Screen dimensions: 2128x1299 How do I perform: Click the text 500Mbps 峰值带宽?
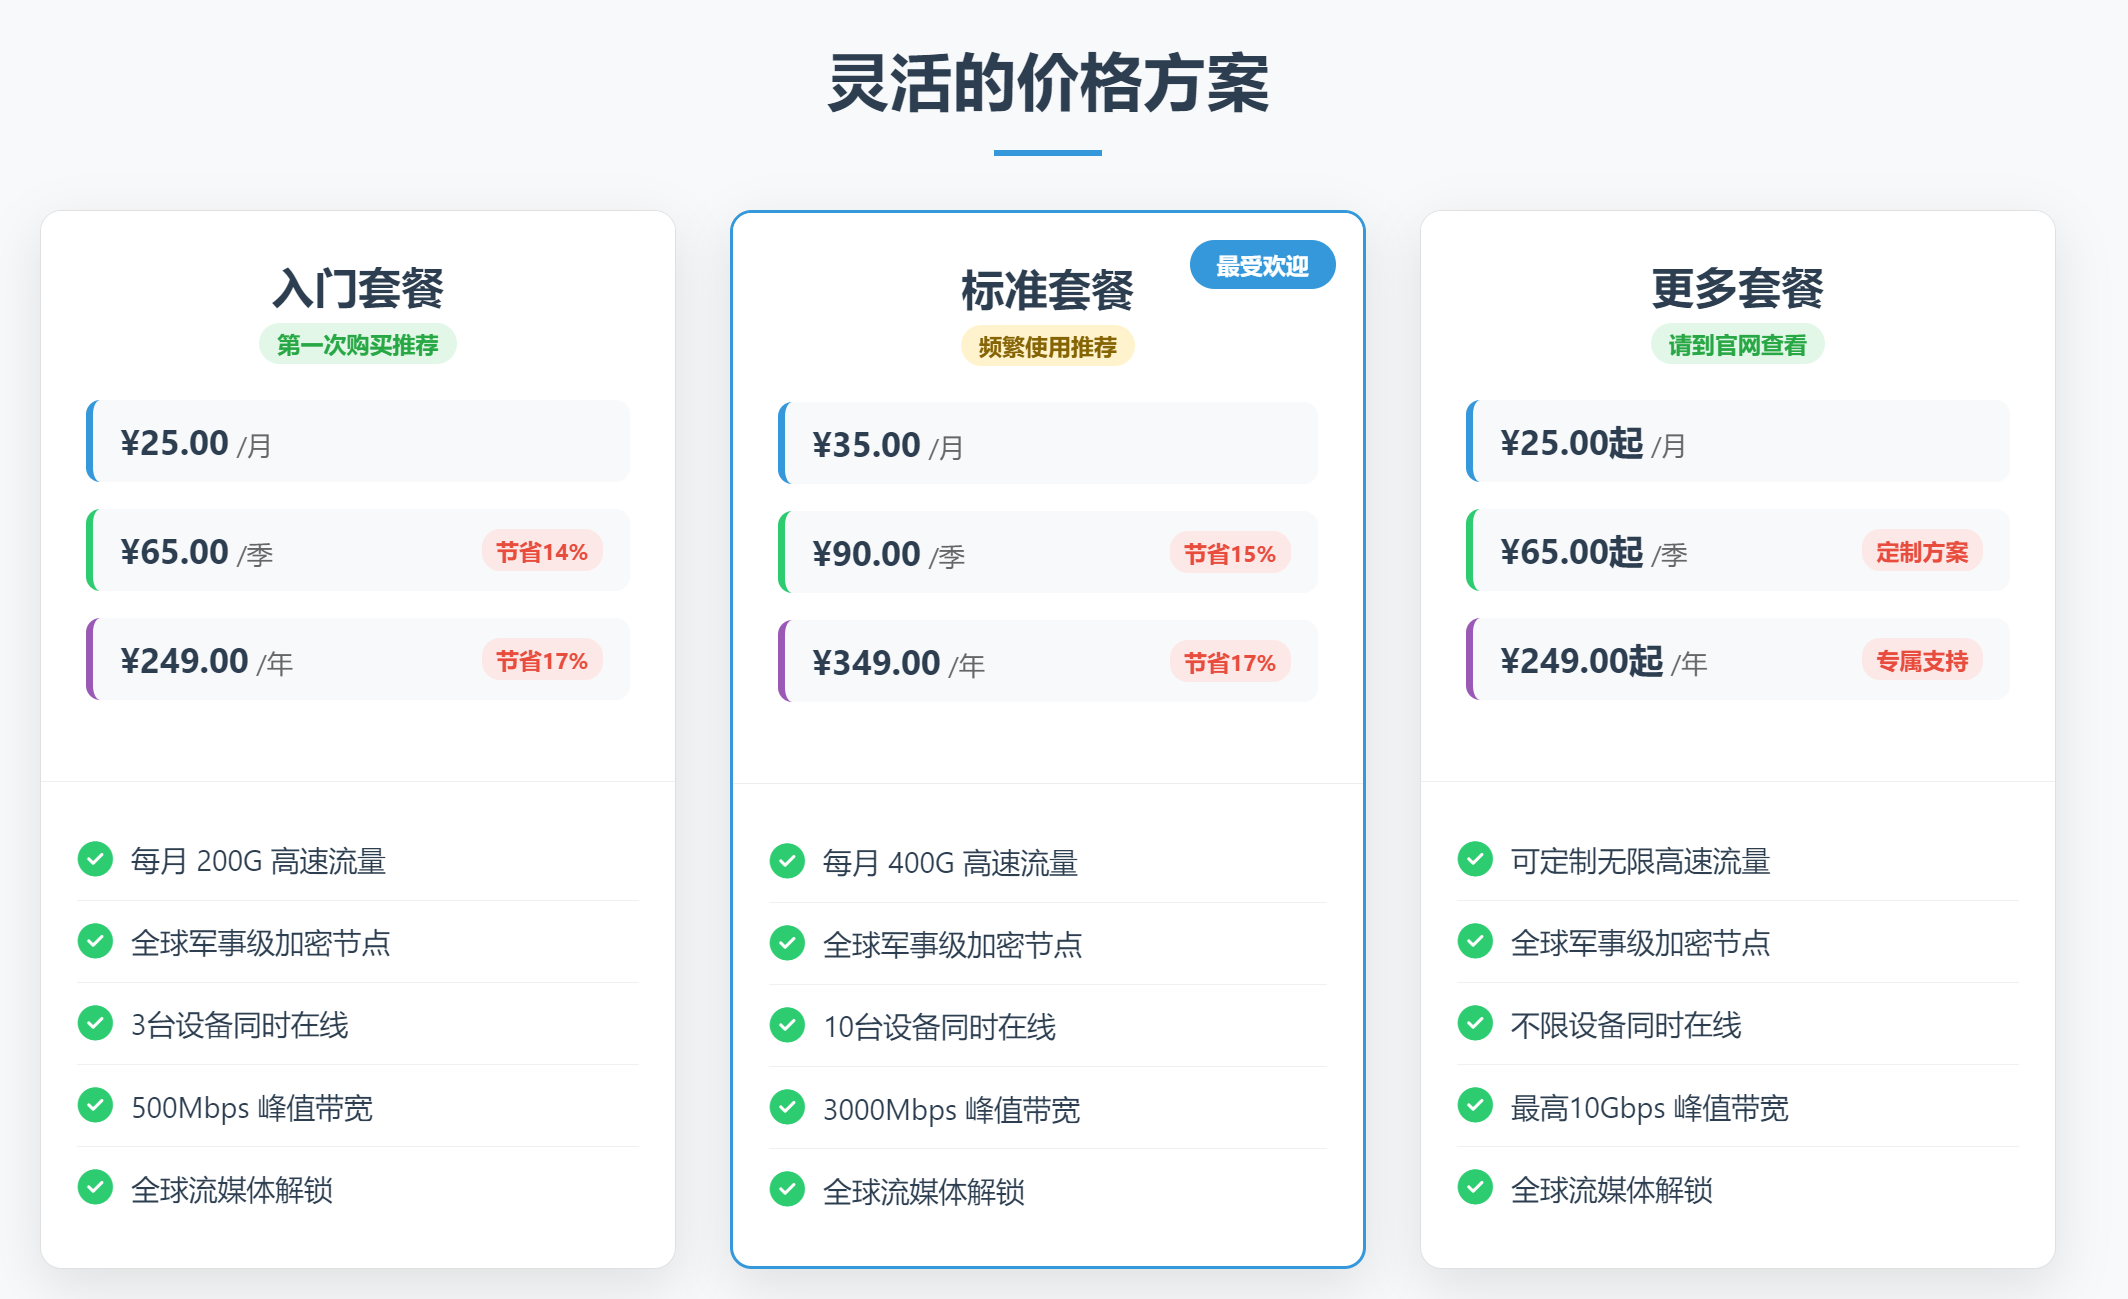point(252,1107)
